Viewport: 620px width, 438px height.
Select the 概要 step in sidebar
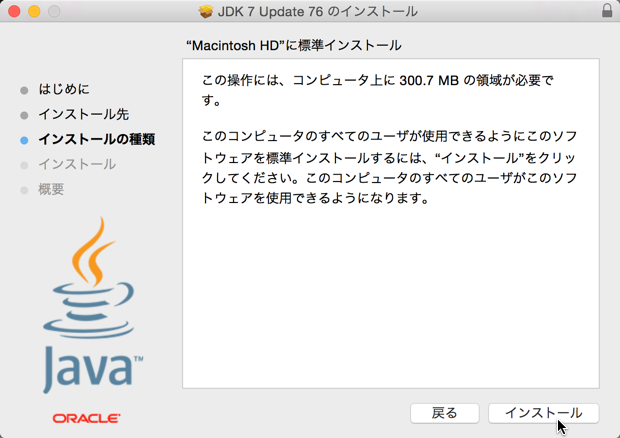pyautogui.click(x=51, y=189)
